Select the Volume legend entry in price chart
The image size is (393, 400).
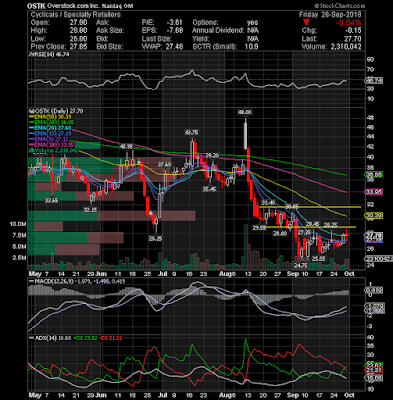54,150
